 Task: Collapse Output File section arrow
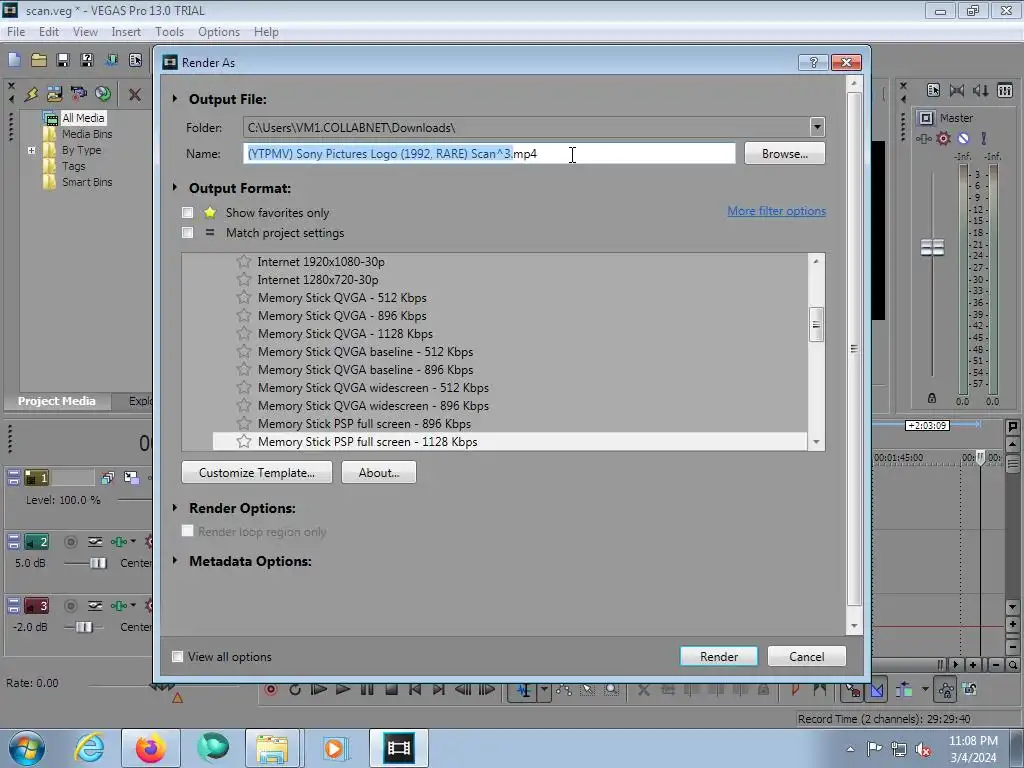(175, 99)
